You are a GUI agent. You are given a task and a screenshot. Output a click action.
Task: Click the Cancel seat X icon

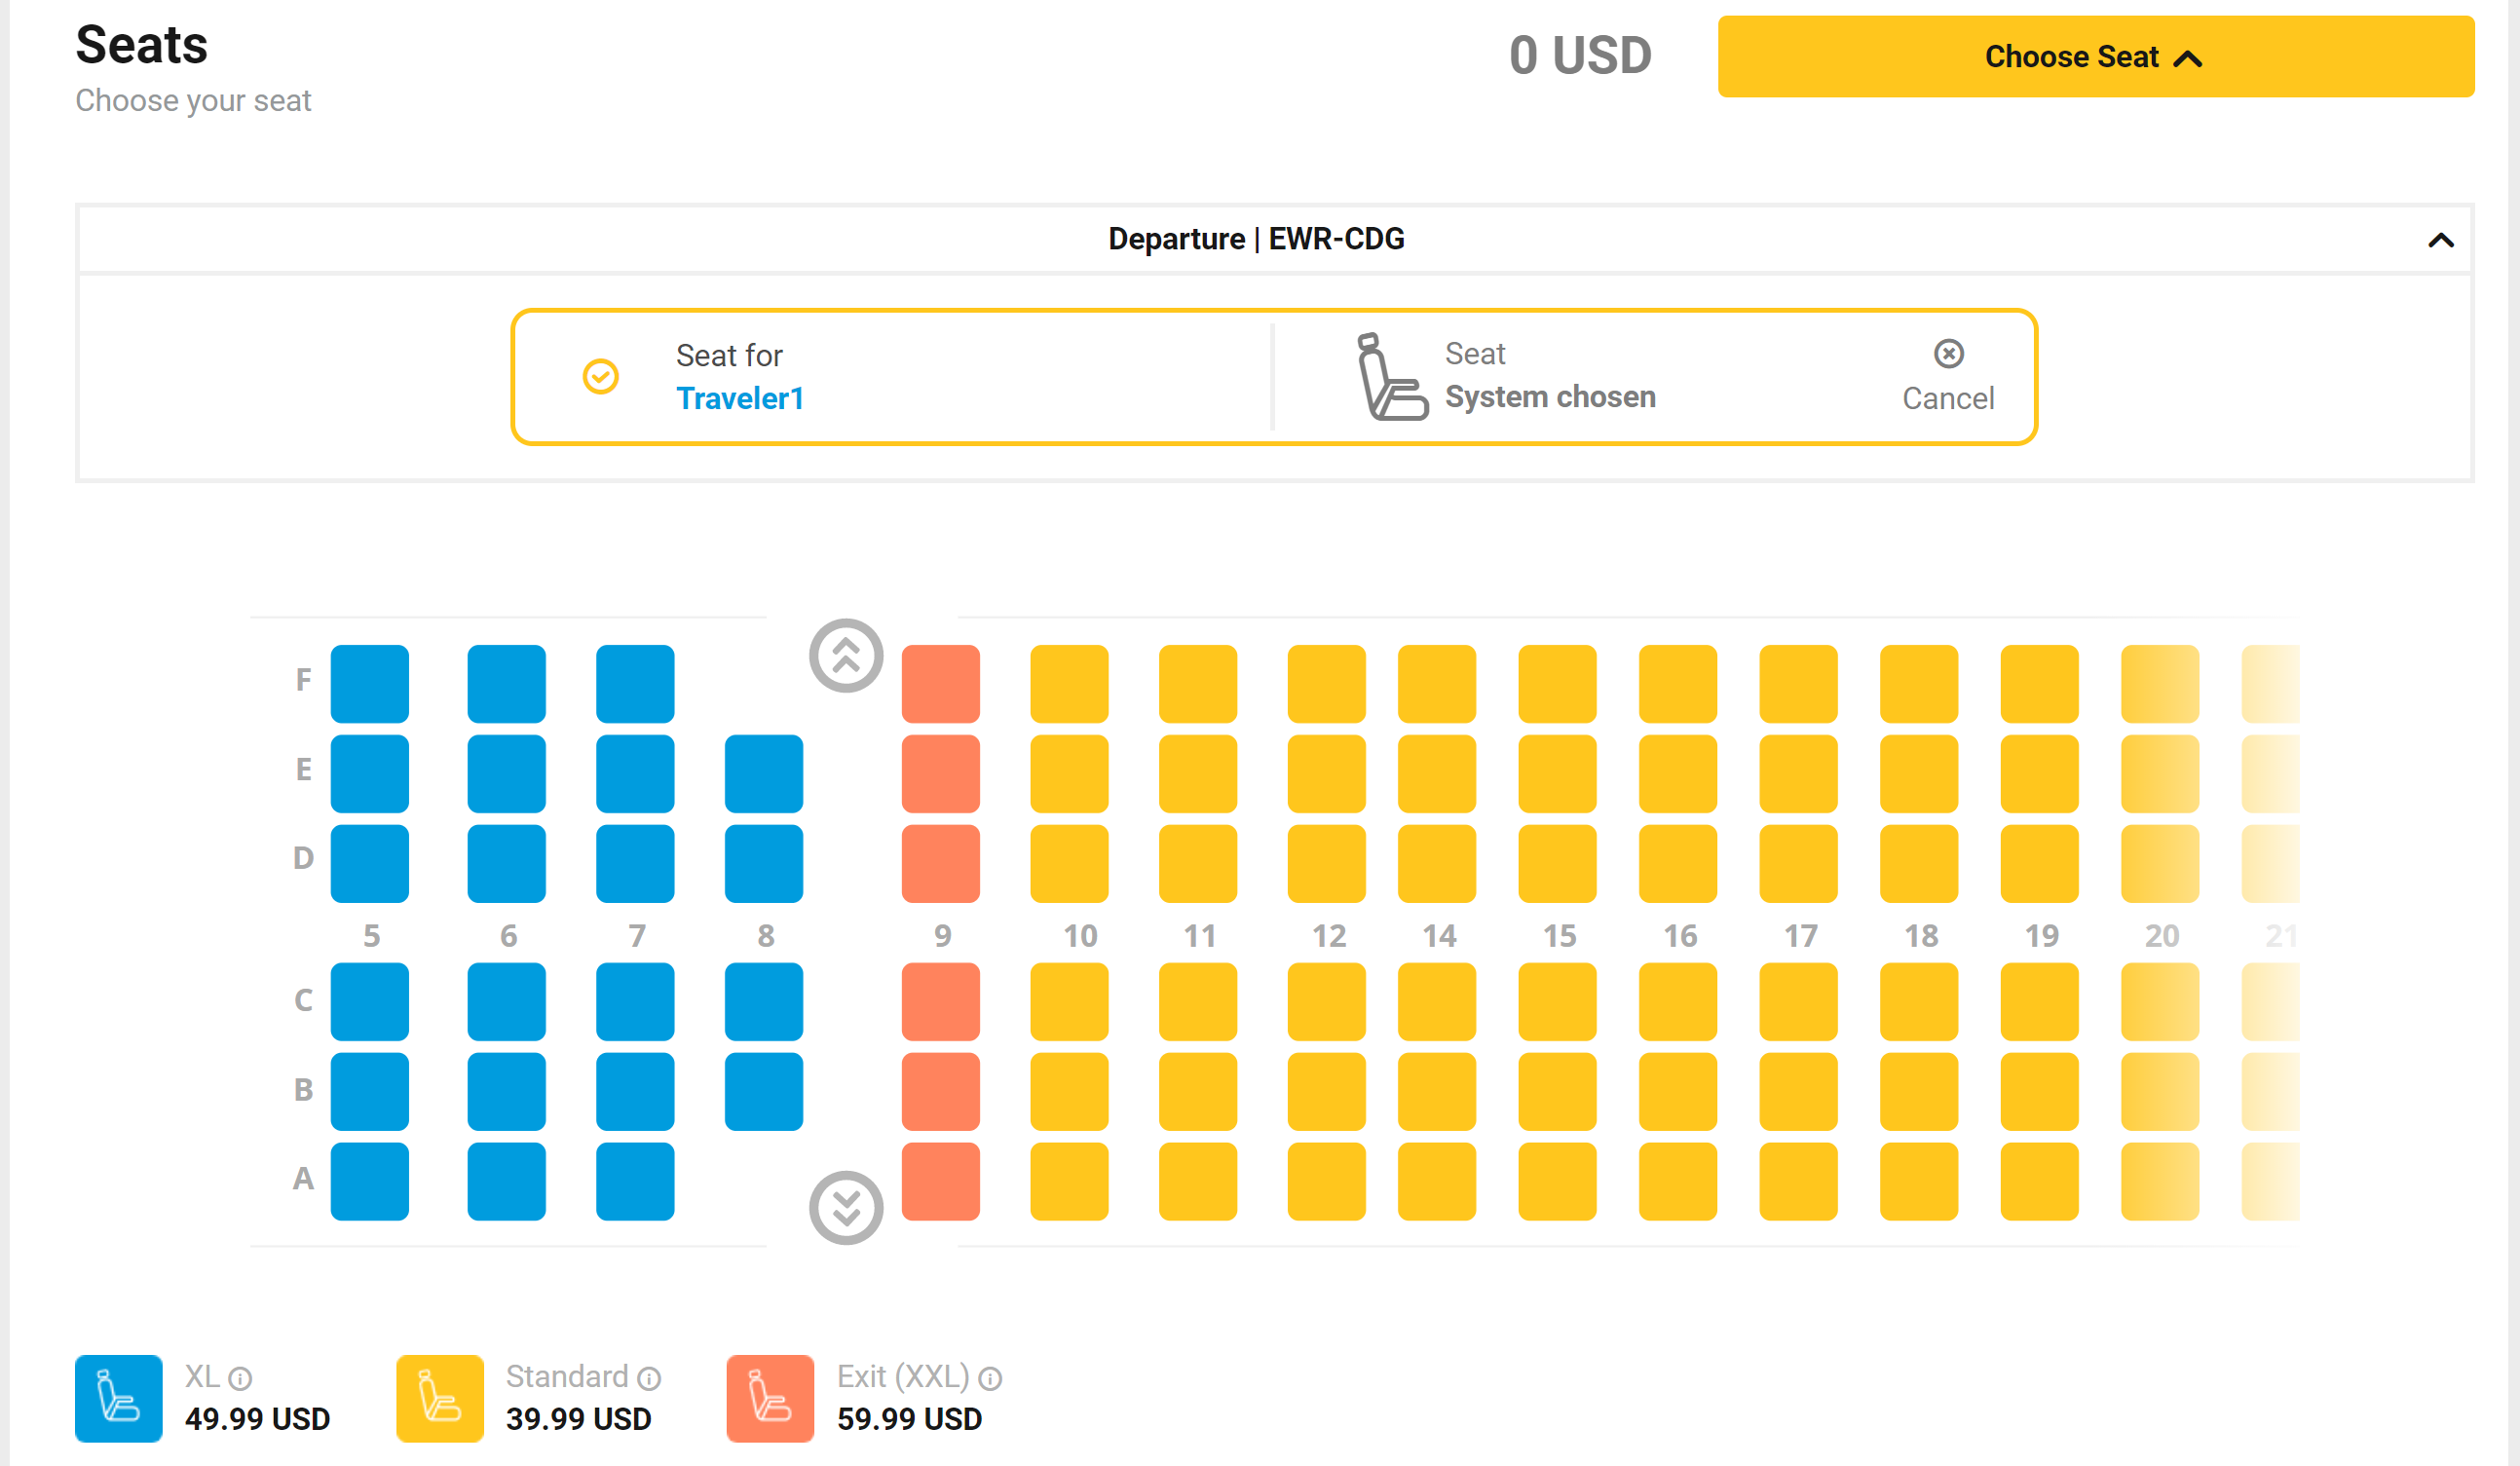point(1948,354)
